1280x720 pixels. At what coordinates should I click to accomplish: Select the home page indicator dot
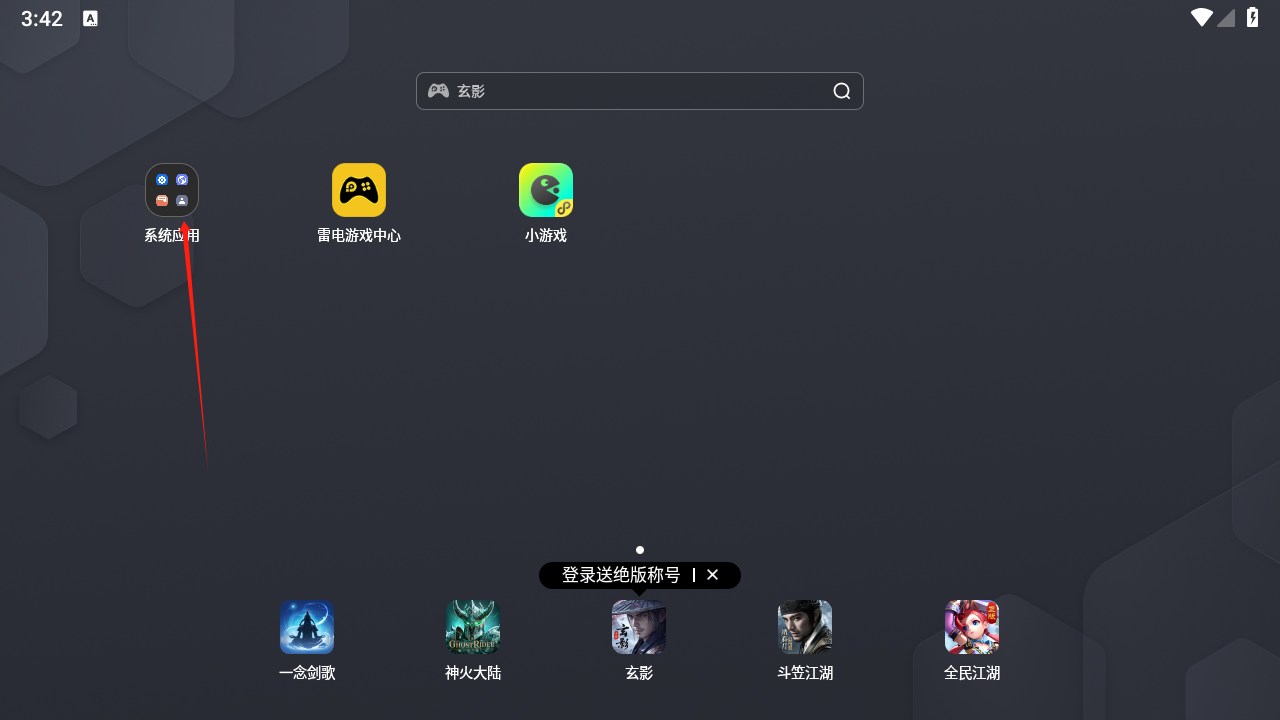pos(640,550)
